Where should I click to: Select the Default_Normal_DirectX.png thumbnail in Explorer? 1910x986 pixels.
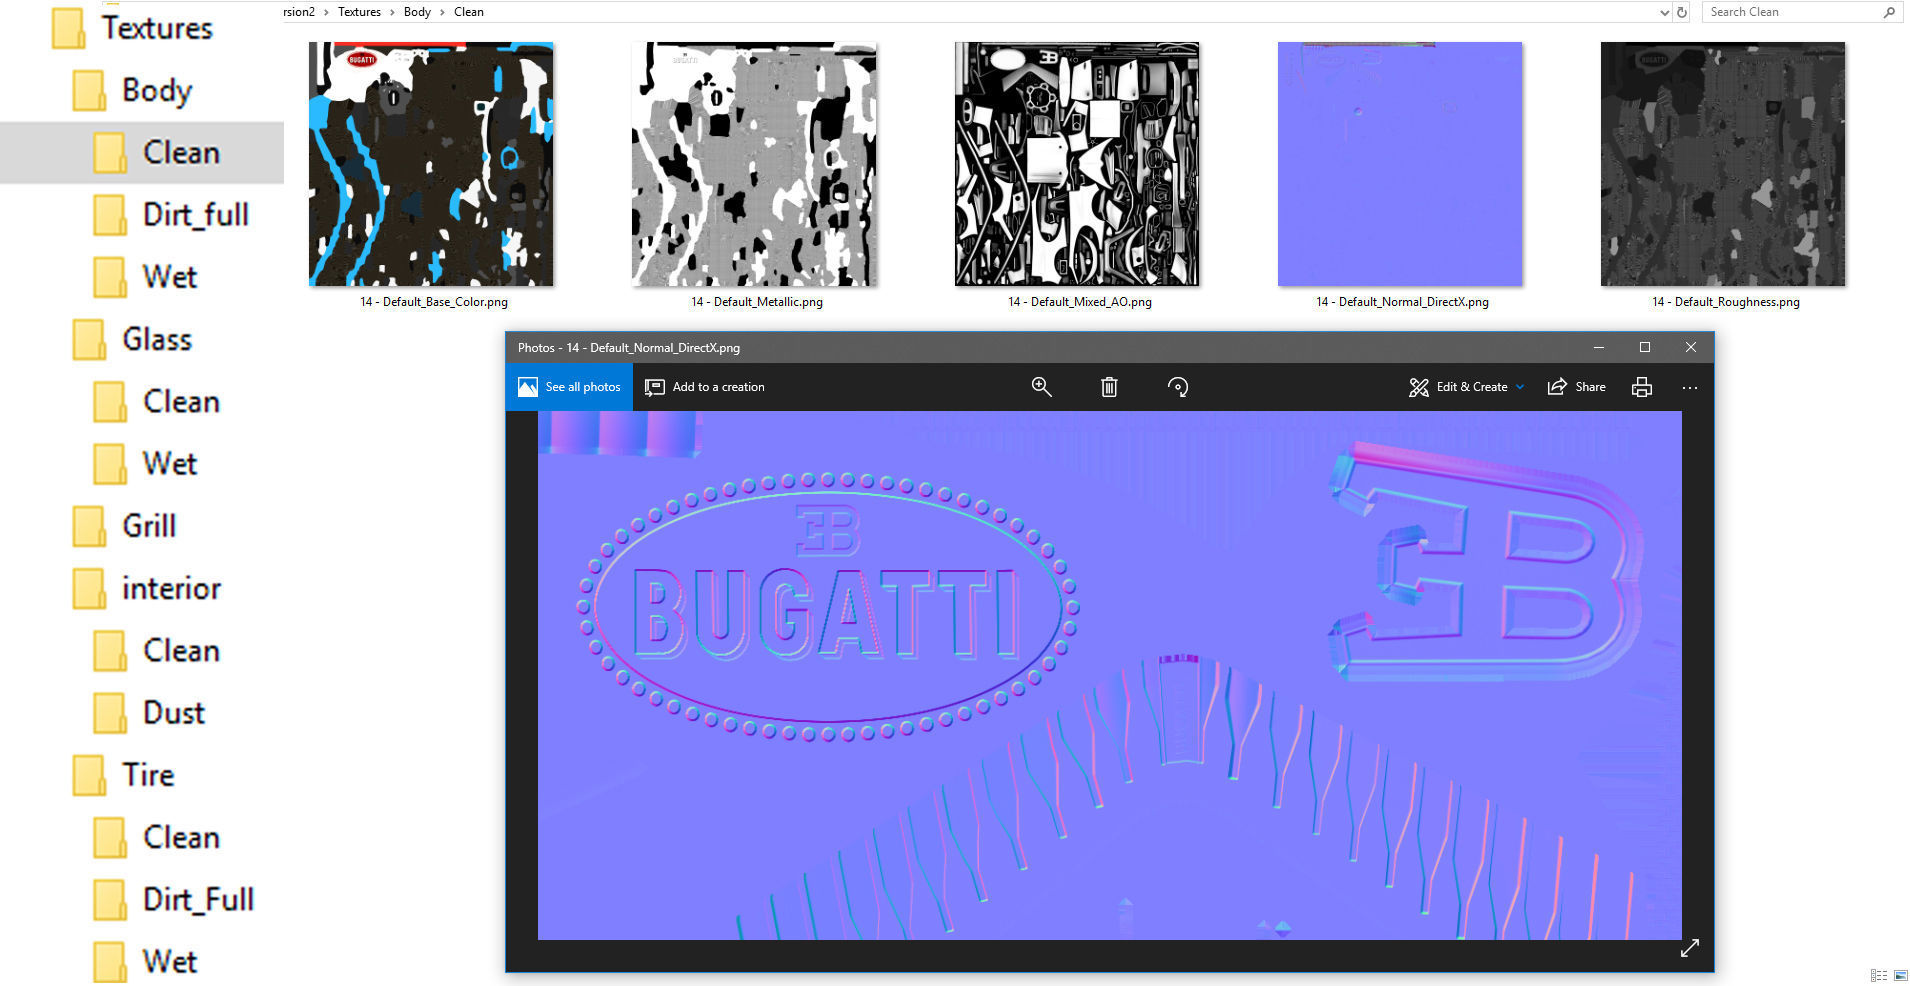coord(1400,164)
